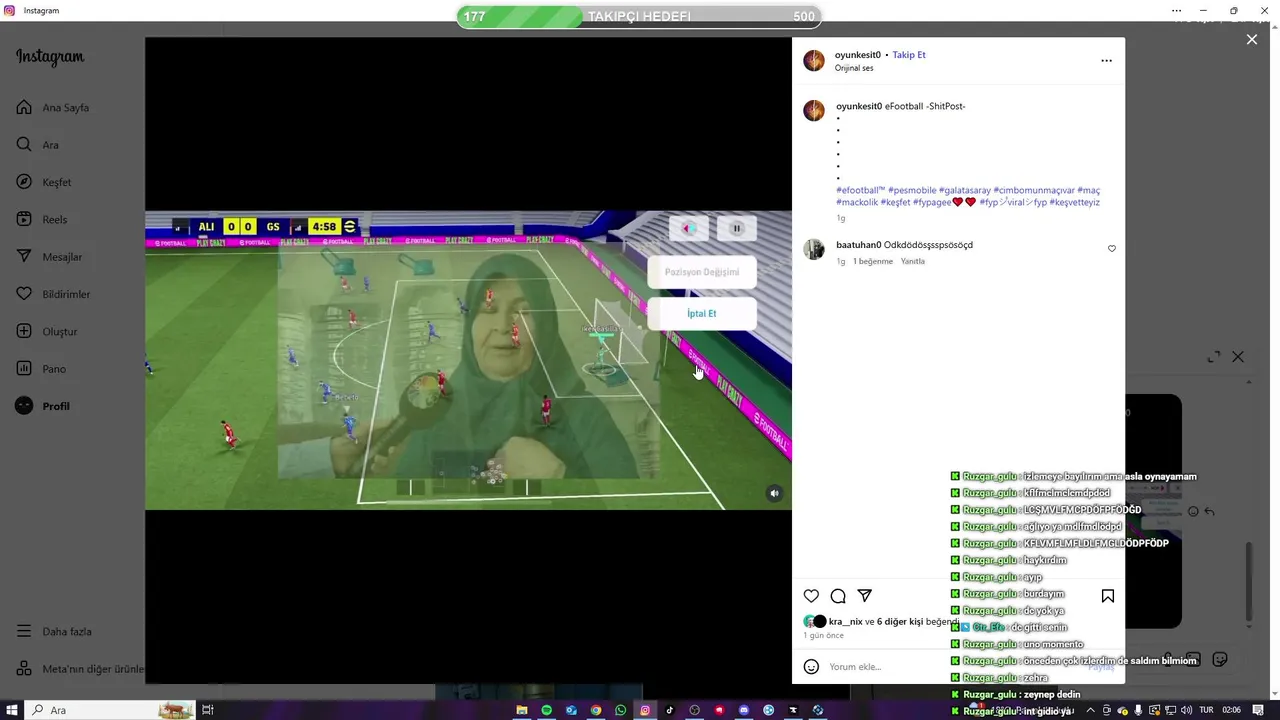Pause the match using the in-game pause icon
The image size is (1280, 720).
click(x=737, y=228)
